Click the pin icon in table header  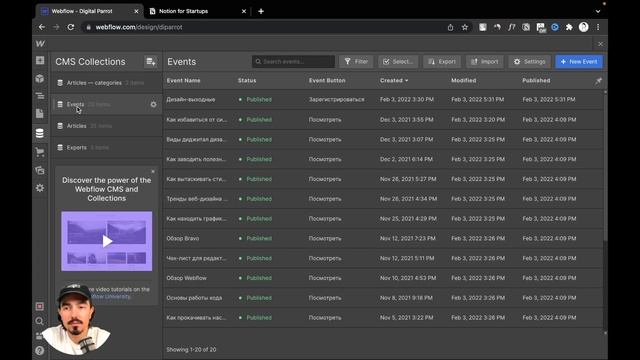coord(598,81)
